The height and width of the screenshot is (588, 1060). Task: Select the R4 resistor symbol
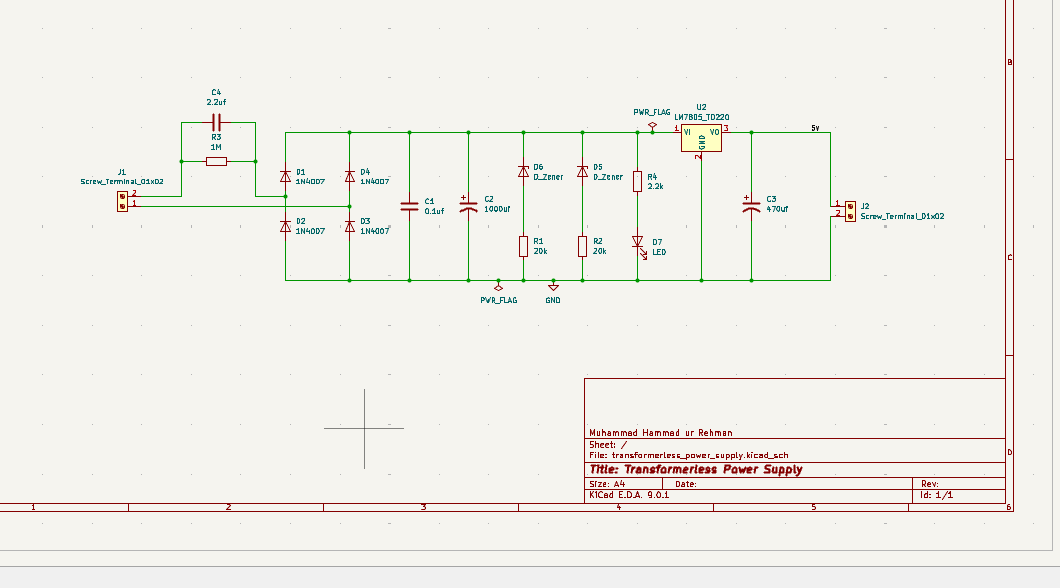637,181
